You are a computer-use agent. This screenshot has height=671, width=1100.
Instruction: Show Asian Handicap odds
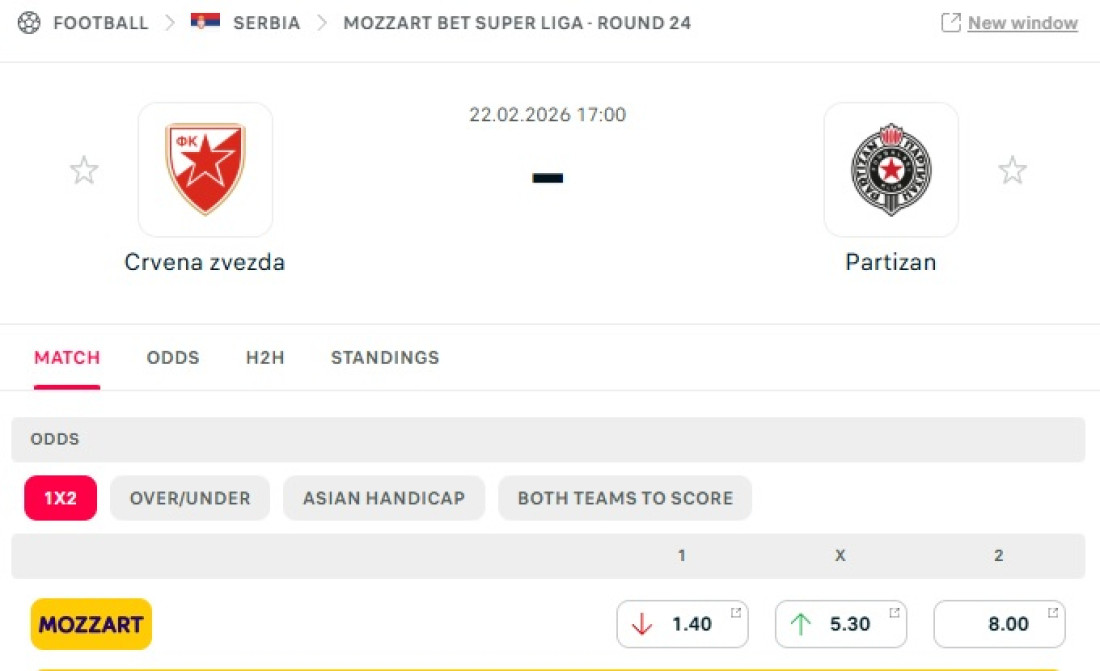point(384,498)
